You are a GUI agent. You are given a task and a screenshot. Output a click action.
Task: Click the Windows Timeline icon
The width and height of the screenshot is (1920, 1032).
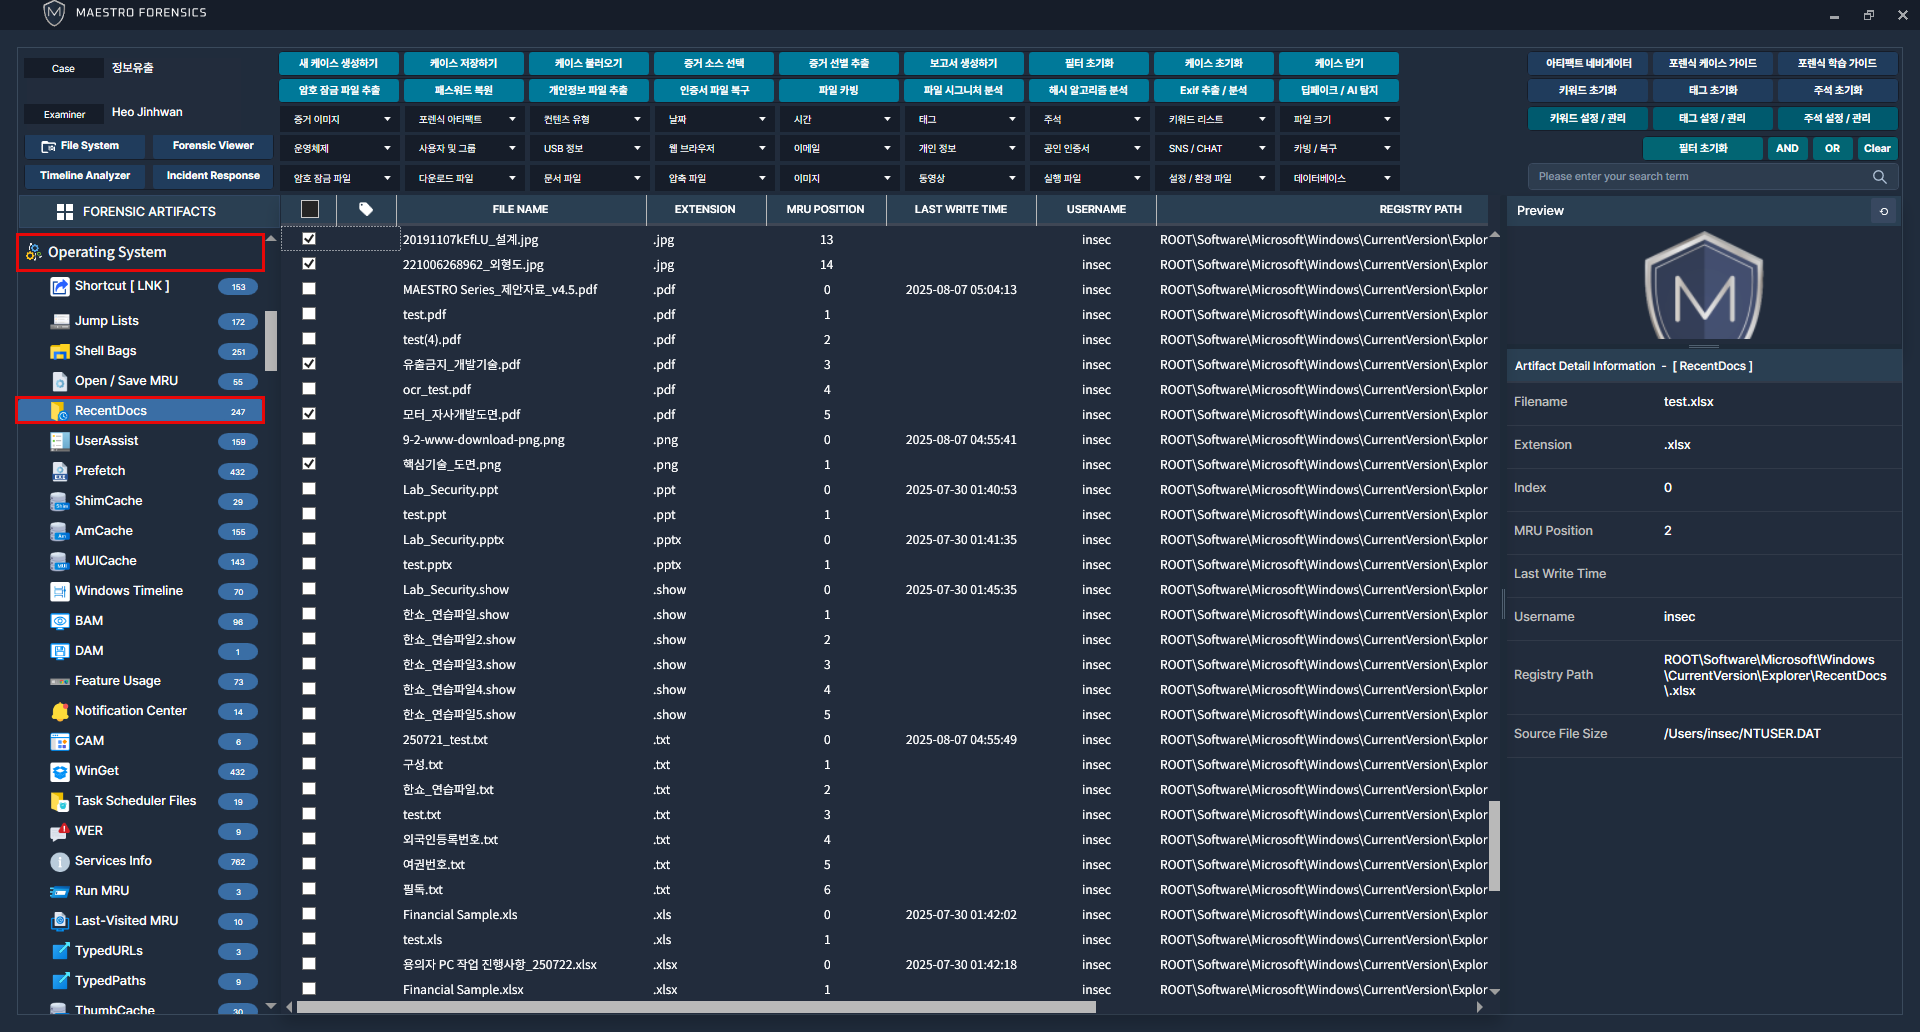click(x=59, y=591)
